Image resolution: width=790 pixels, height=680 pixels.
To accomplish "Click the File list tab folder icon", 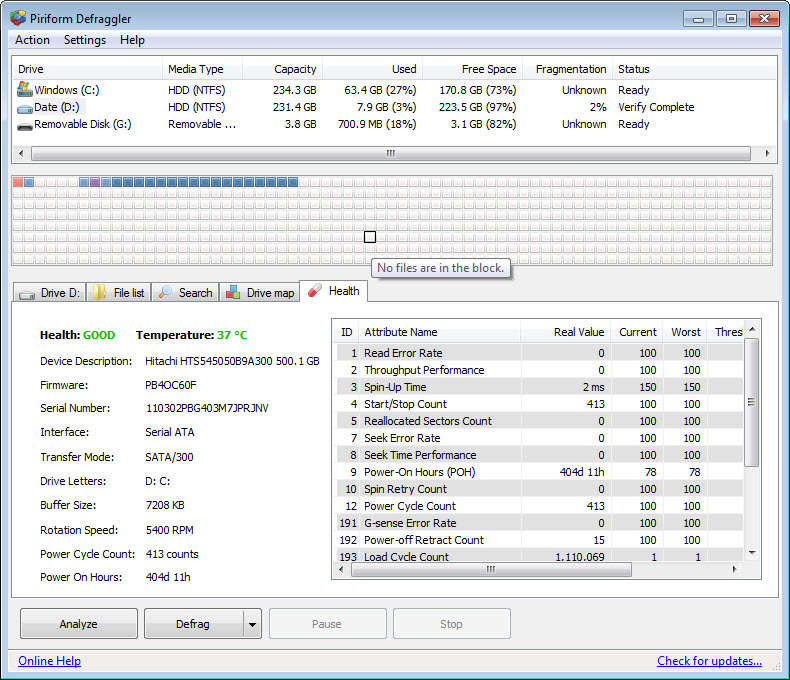I will pos(99,292).
